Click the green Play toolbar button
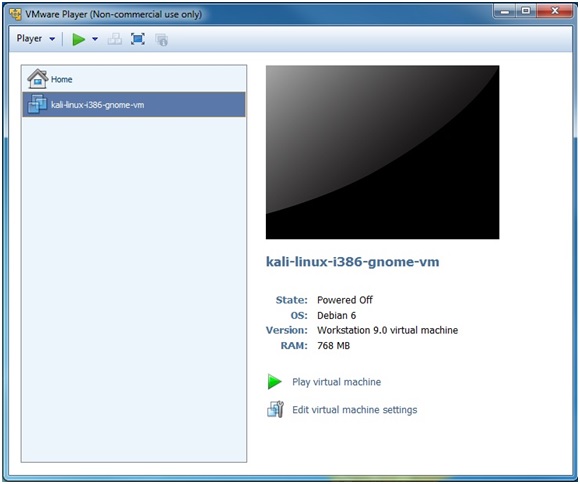Image resolution: width=580 pixels, height=484 pixels. [78, 39]
